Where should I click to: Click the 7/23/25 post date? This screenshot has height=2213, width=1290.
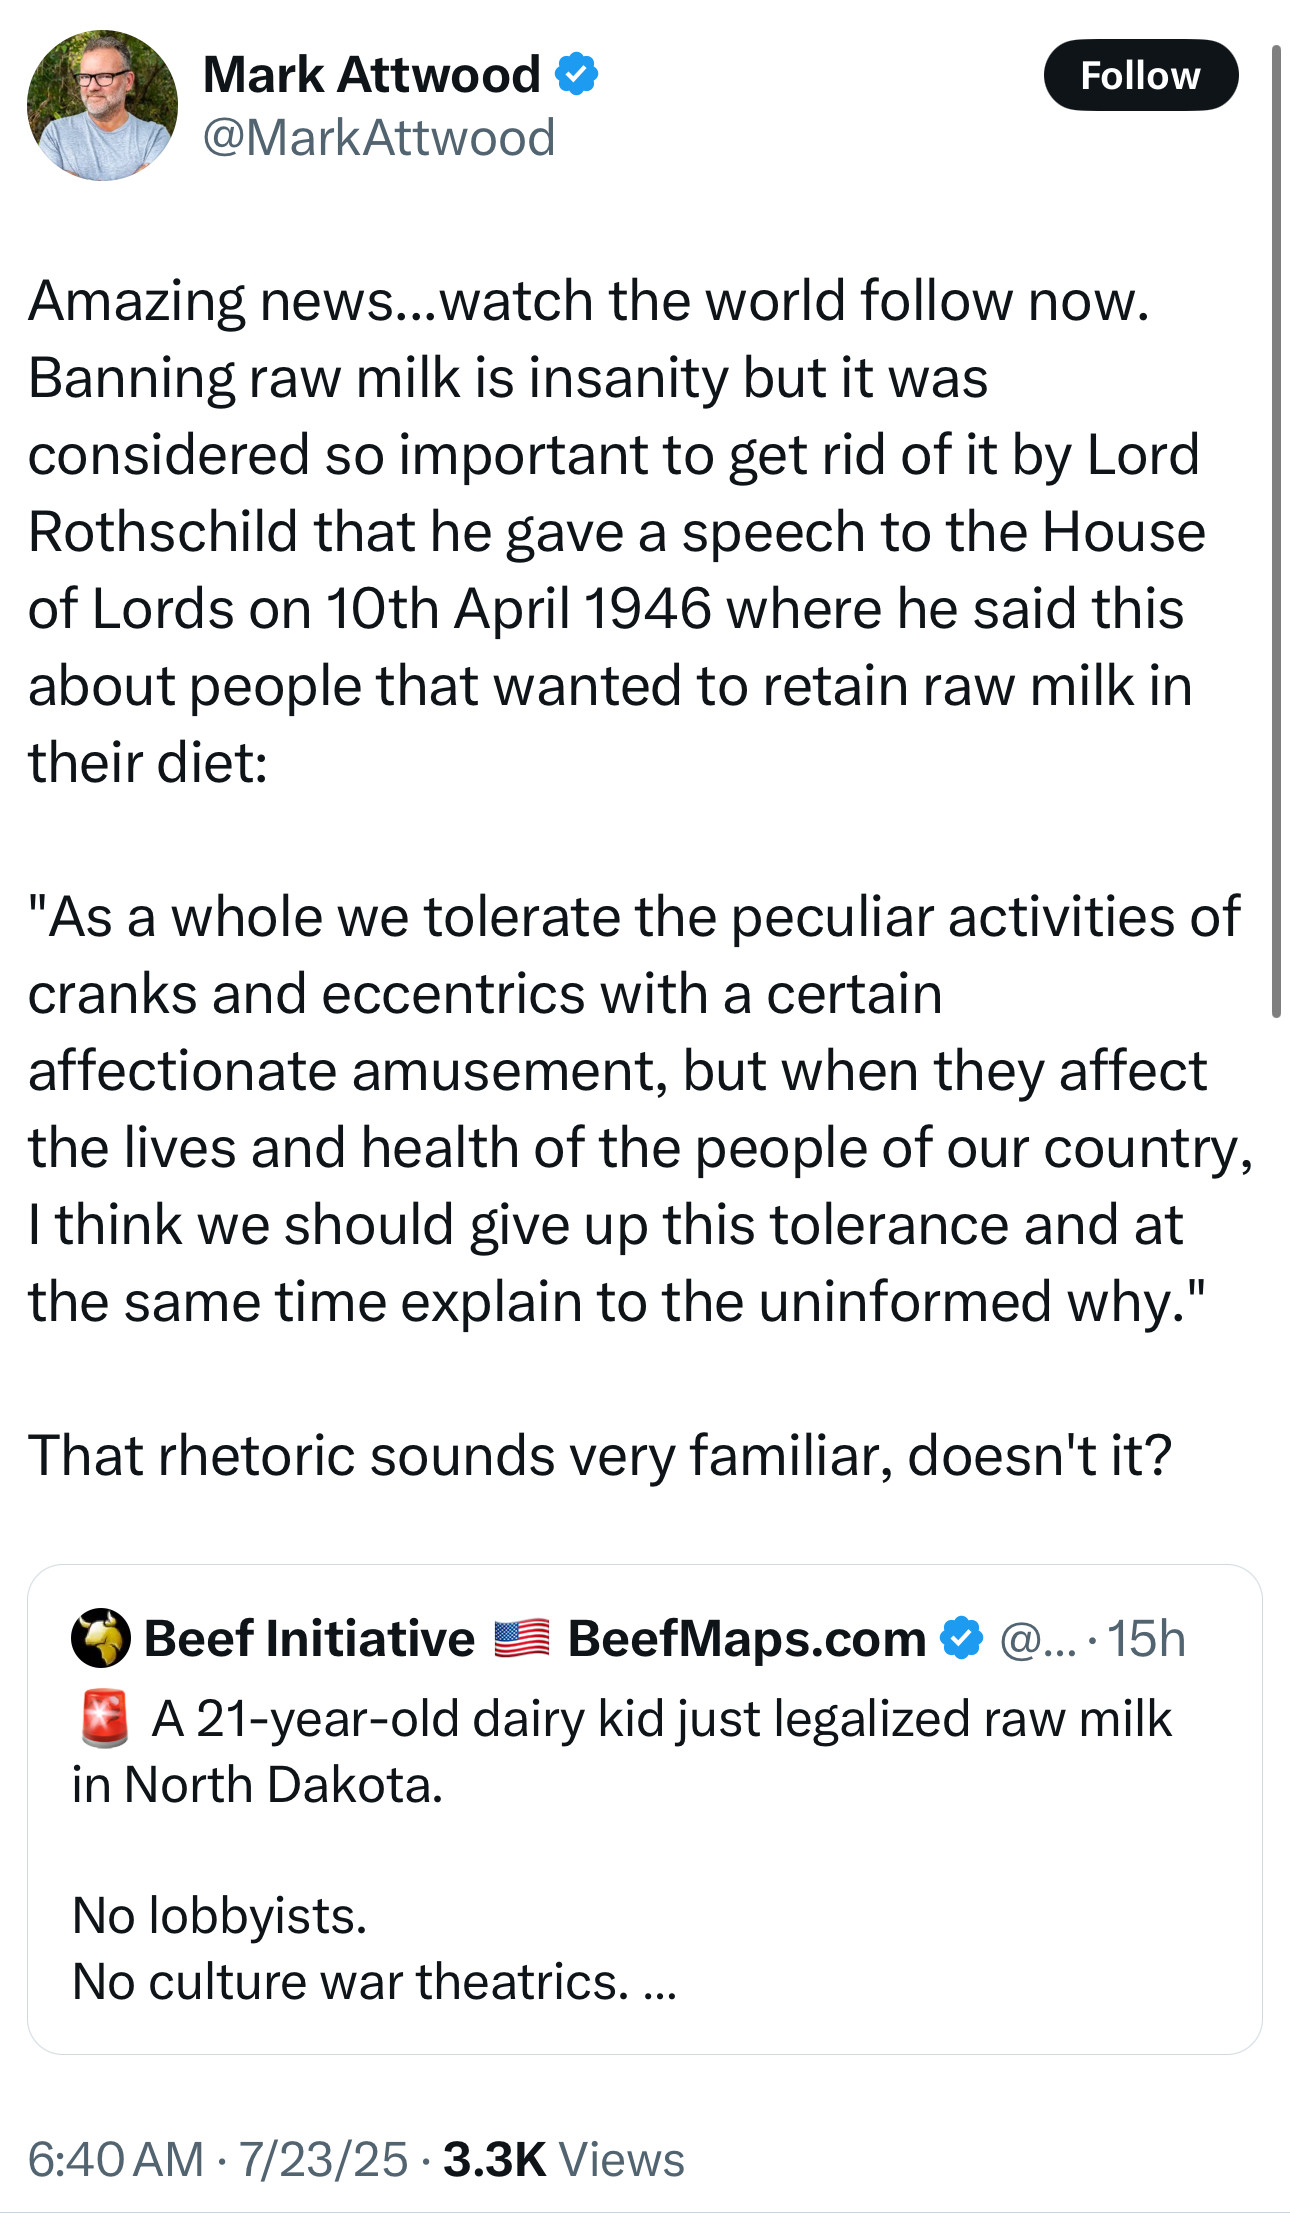point(323,2159)
